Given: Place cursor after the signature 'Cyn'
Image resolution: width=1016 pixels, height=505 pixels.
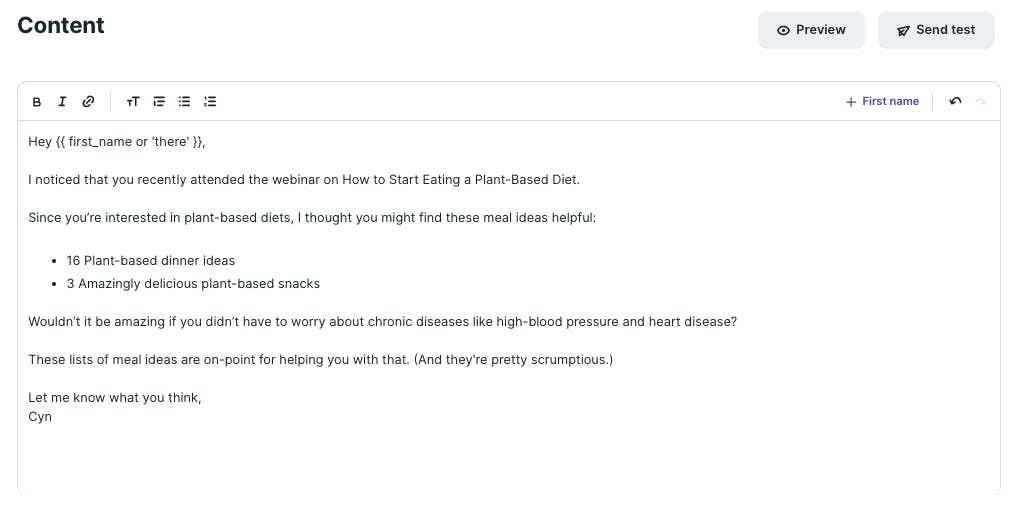Looking at the screenshot, I should 52,417.
